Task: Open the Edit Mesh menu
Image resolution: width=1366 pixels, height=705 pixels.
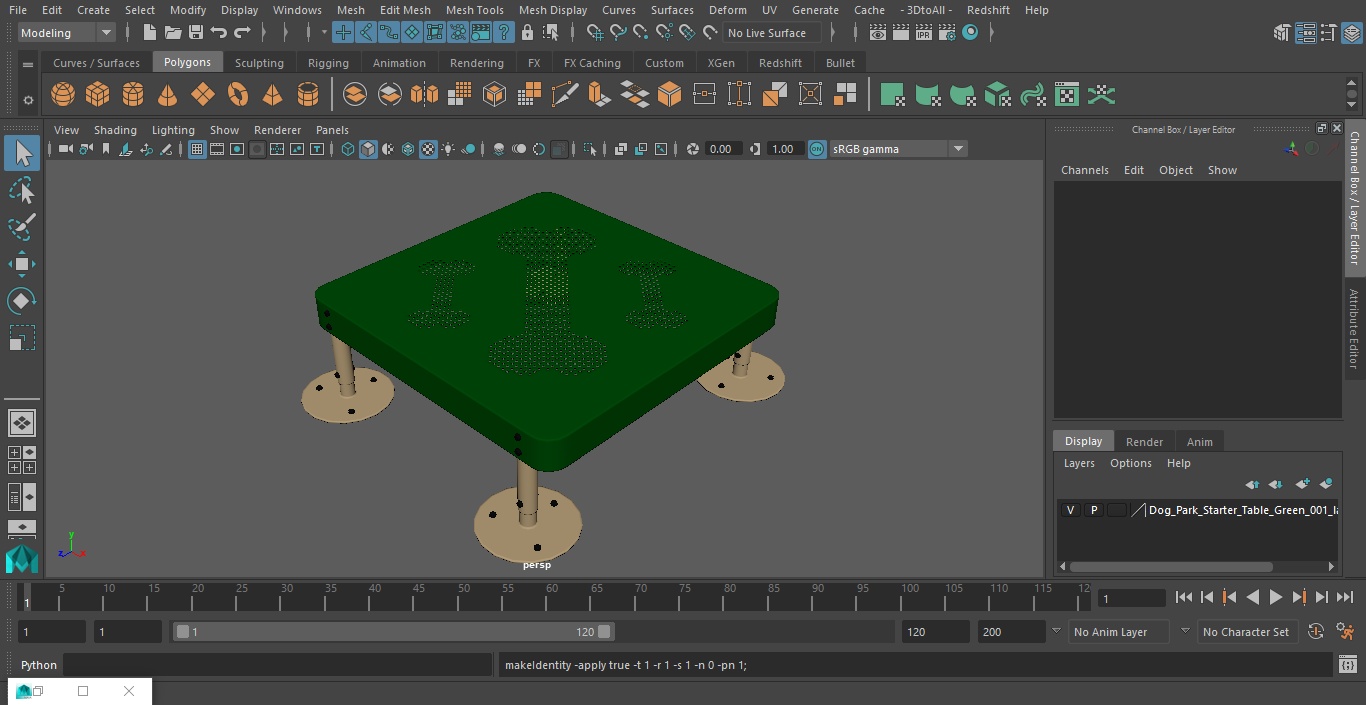Action: click(x=405, y=10)
